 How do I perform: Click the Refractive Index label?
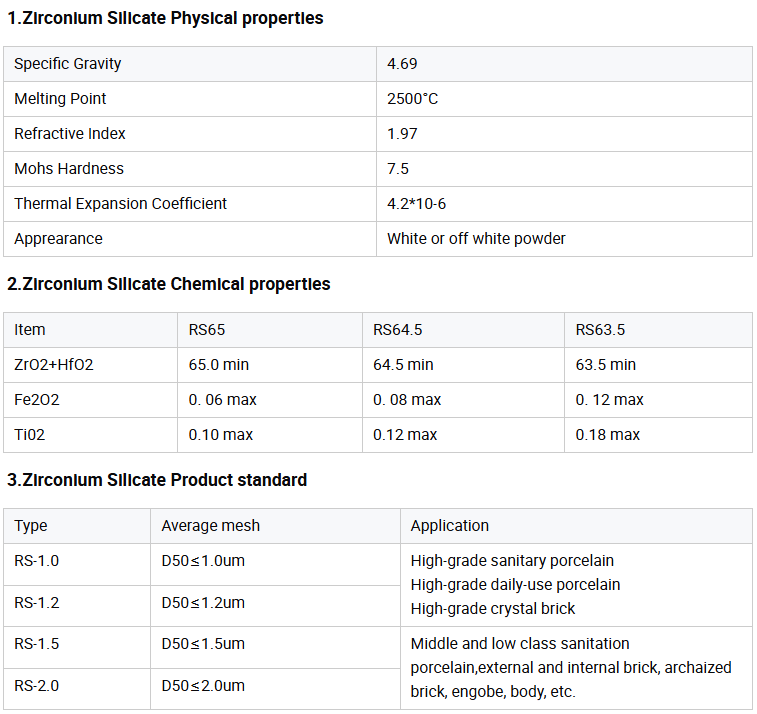70,134
